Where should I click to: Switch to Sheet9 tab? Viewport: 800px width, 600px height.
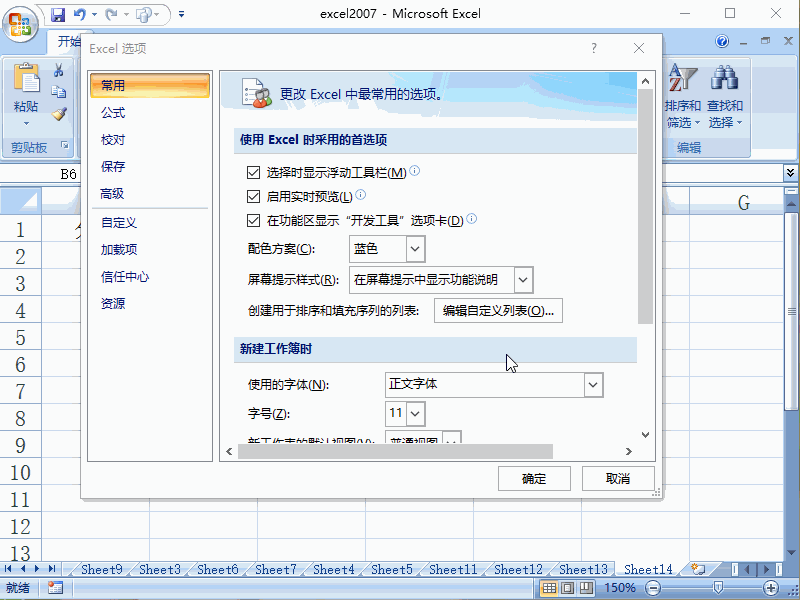tap(102, 569)
